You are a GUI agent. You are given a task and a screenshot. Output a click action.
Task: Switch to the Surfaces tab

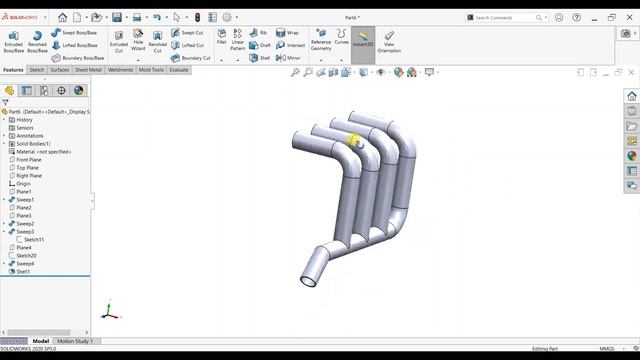(x=60, y=70)
